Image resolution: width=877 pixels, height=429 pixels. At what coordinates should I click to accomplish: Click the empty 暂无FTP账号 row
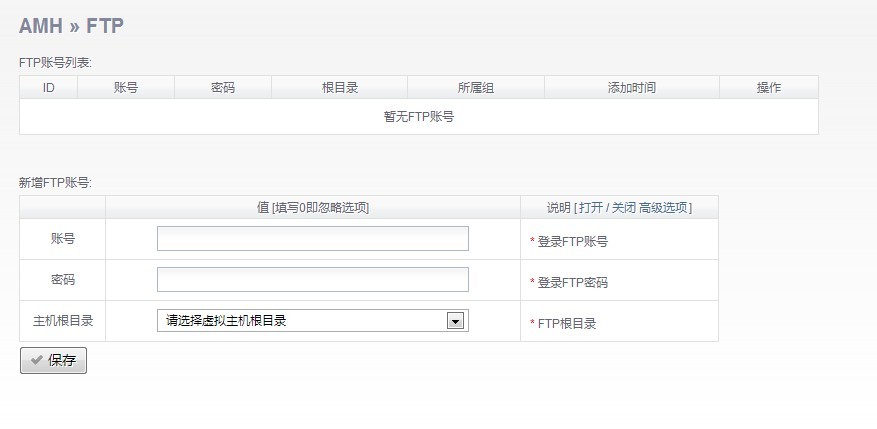418,117
